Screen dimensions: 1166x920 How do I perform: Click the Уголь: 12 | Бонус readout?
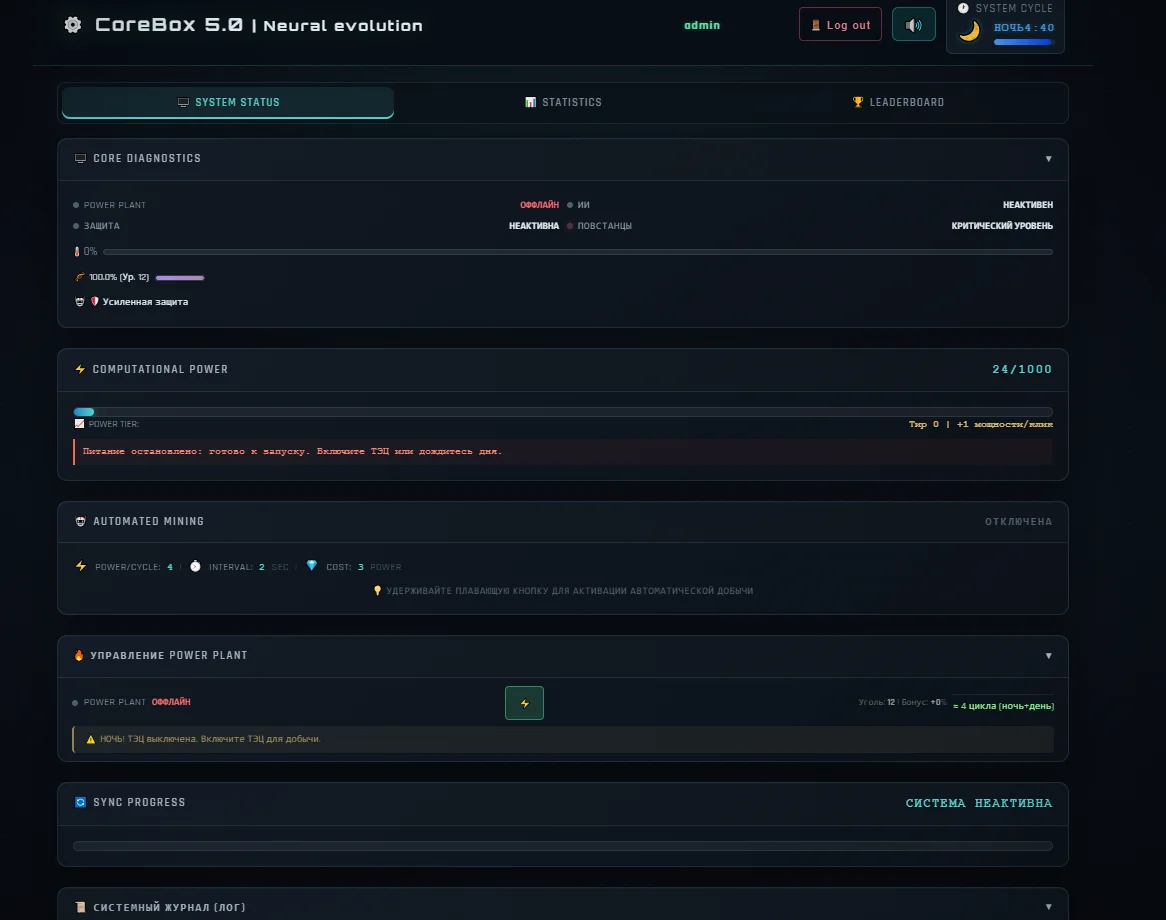(x=902, y=702)
